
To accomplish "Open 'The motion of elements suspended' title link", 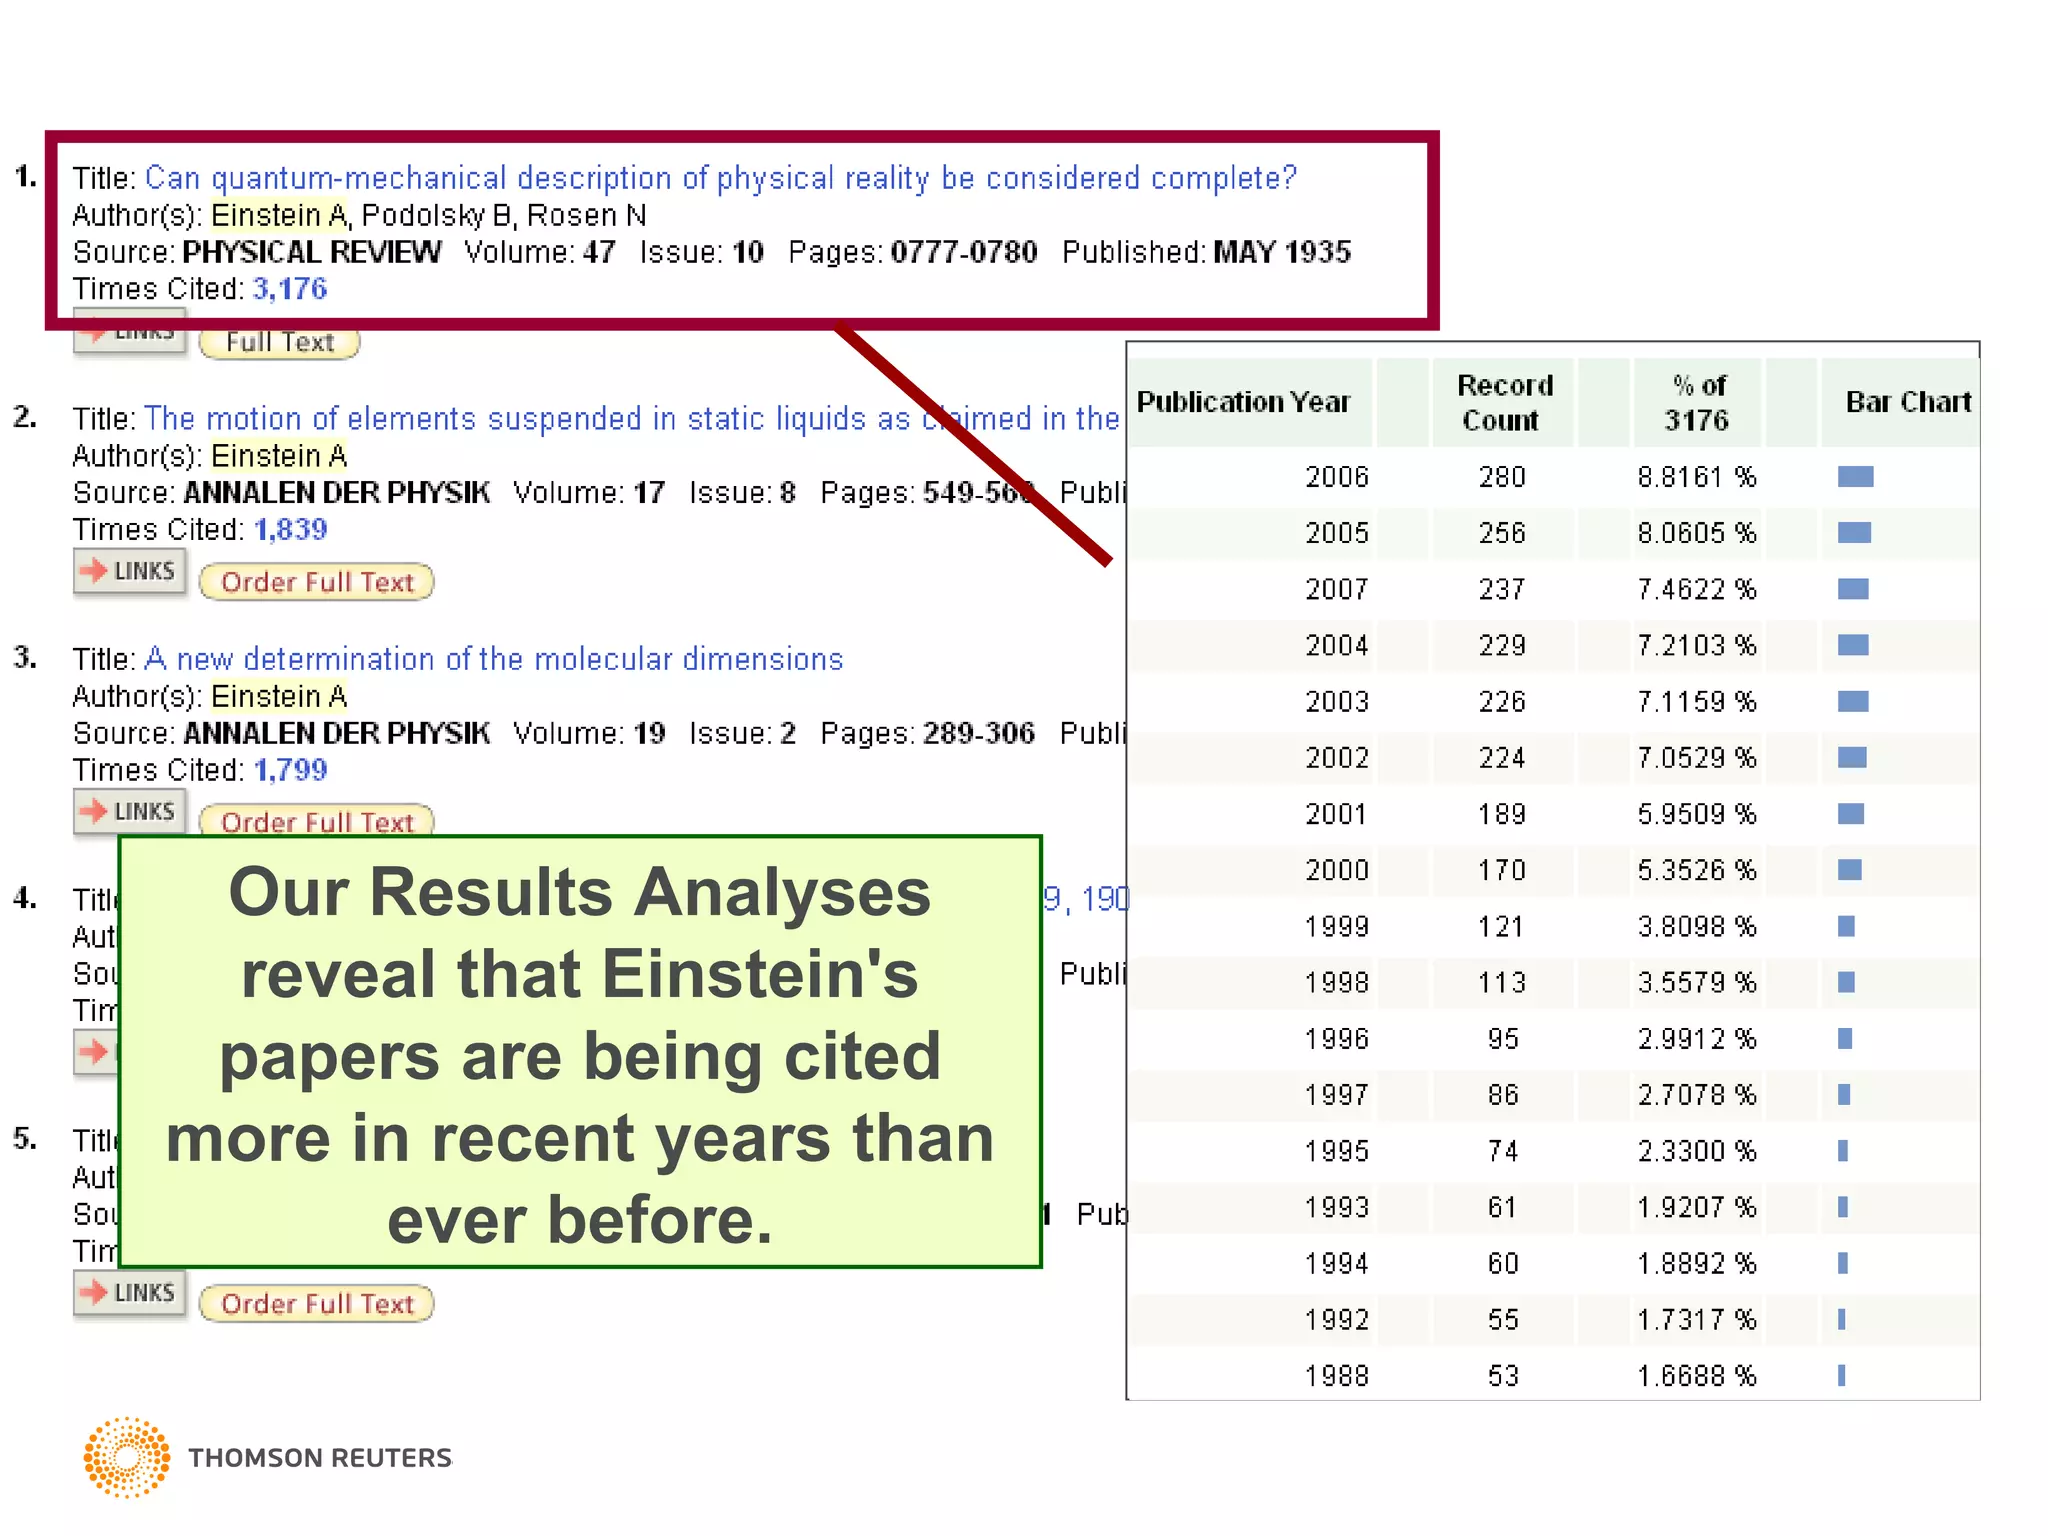I will click(632, 418).
